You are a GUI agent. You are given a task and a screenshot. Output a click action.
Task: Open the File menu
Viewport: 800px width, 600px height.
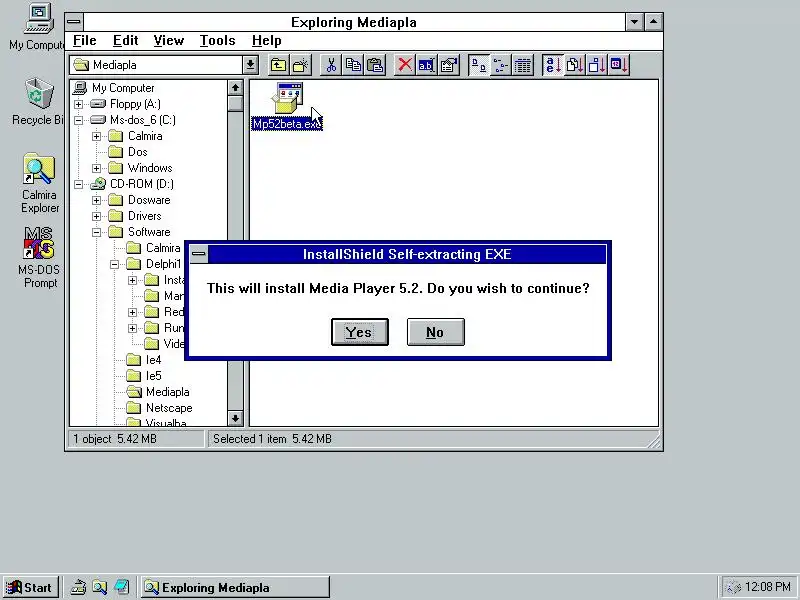point(84,40)
